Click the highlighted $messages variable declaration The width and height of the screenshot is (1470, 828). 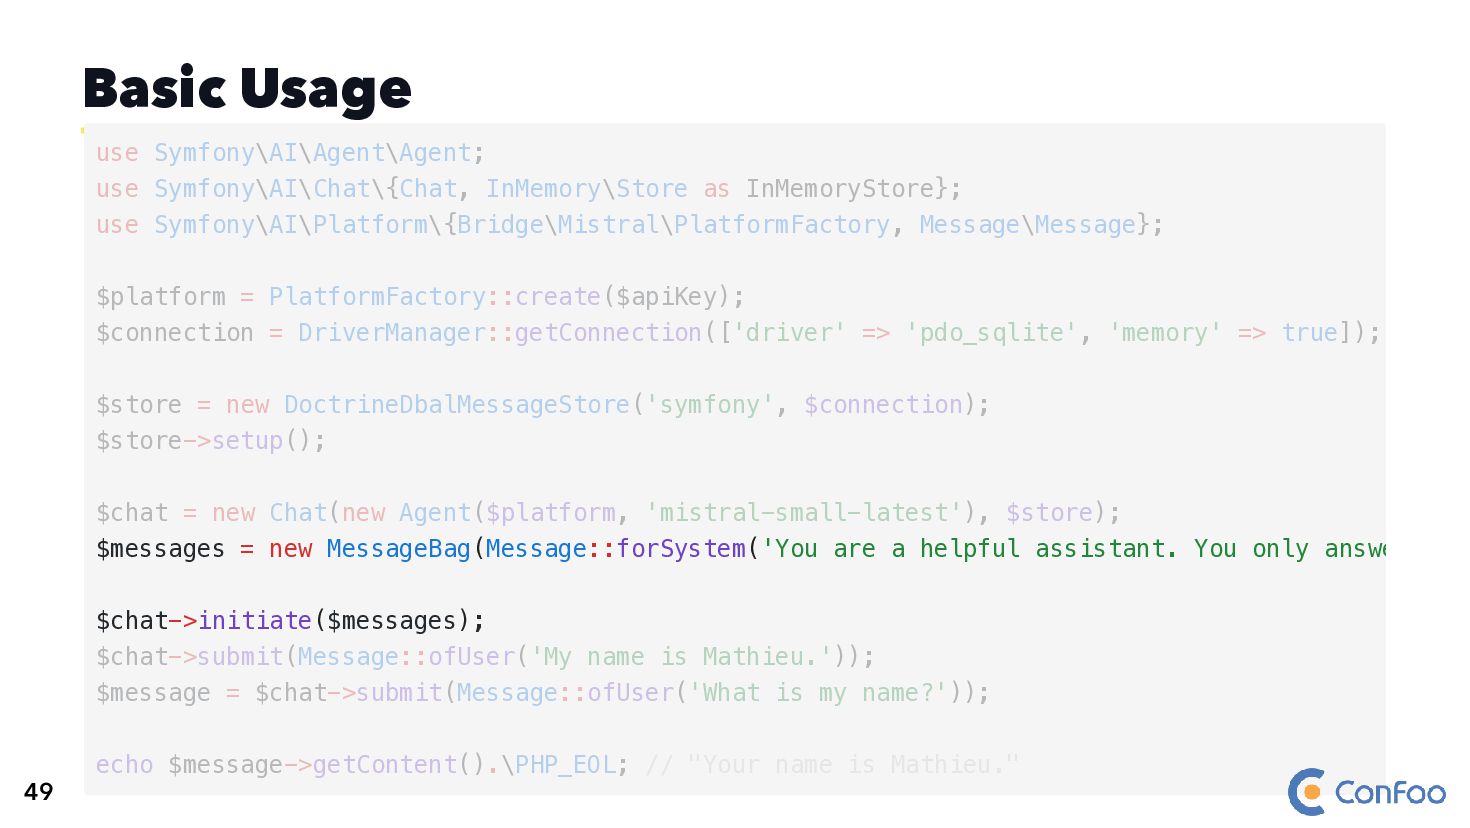160,549
